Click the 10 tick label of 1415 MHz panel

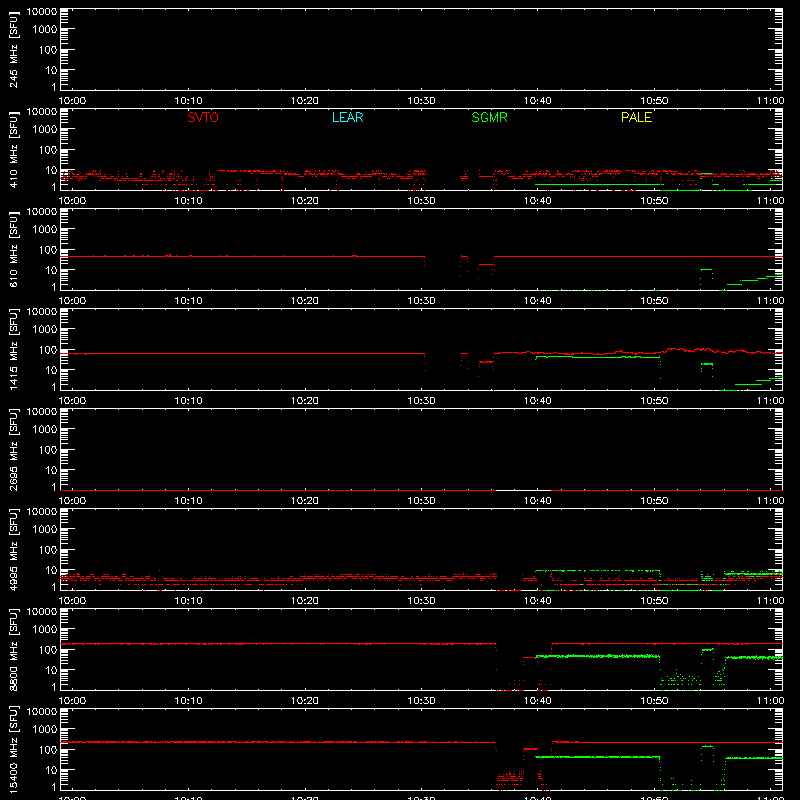52,370
